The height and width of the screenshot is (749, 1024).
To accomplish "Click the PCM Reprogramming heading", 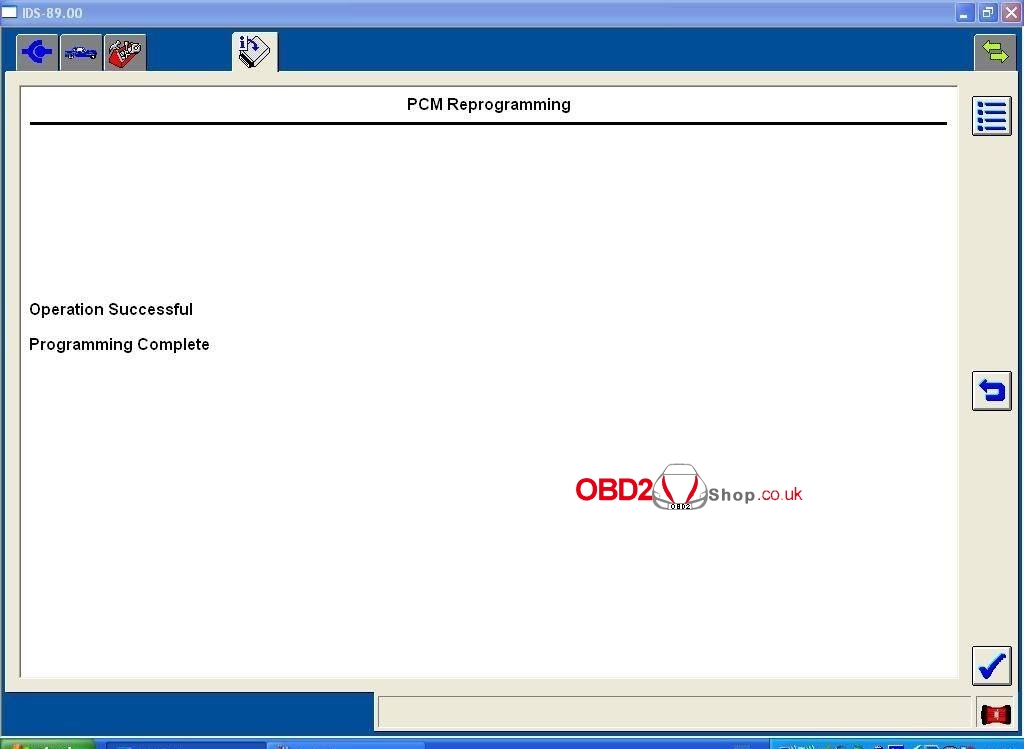I will pos(488,105).
